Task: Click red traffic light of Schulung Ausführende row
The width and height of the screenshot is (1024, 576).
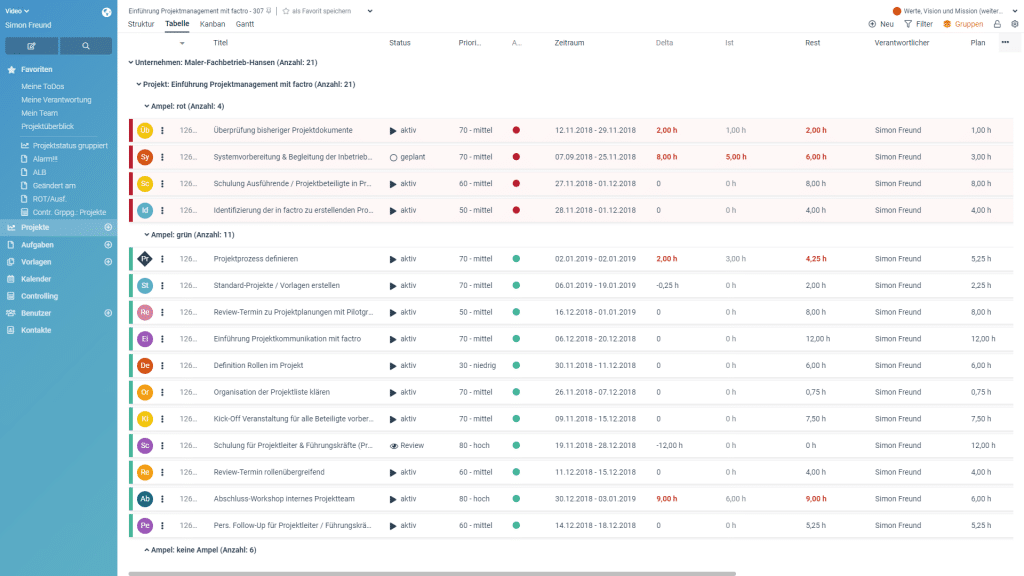Action: click(x=516, y=184)
